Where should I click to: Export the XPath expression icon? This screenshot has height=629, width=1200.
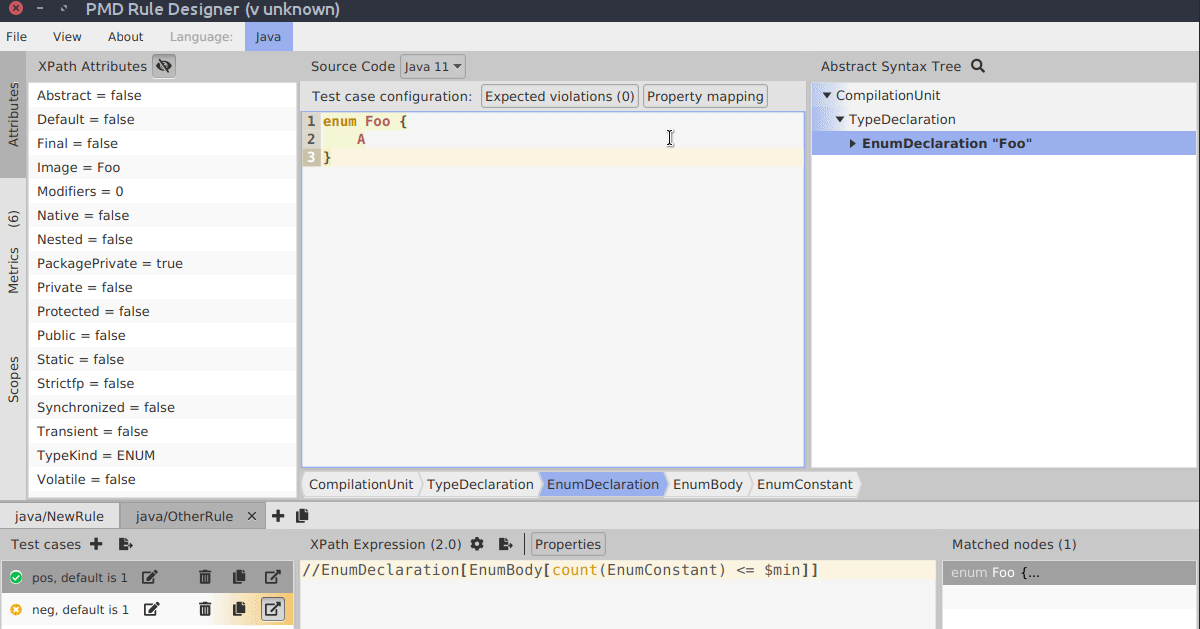pyautogui.click(x=506, y=544)
